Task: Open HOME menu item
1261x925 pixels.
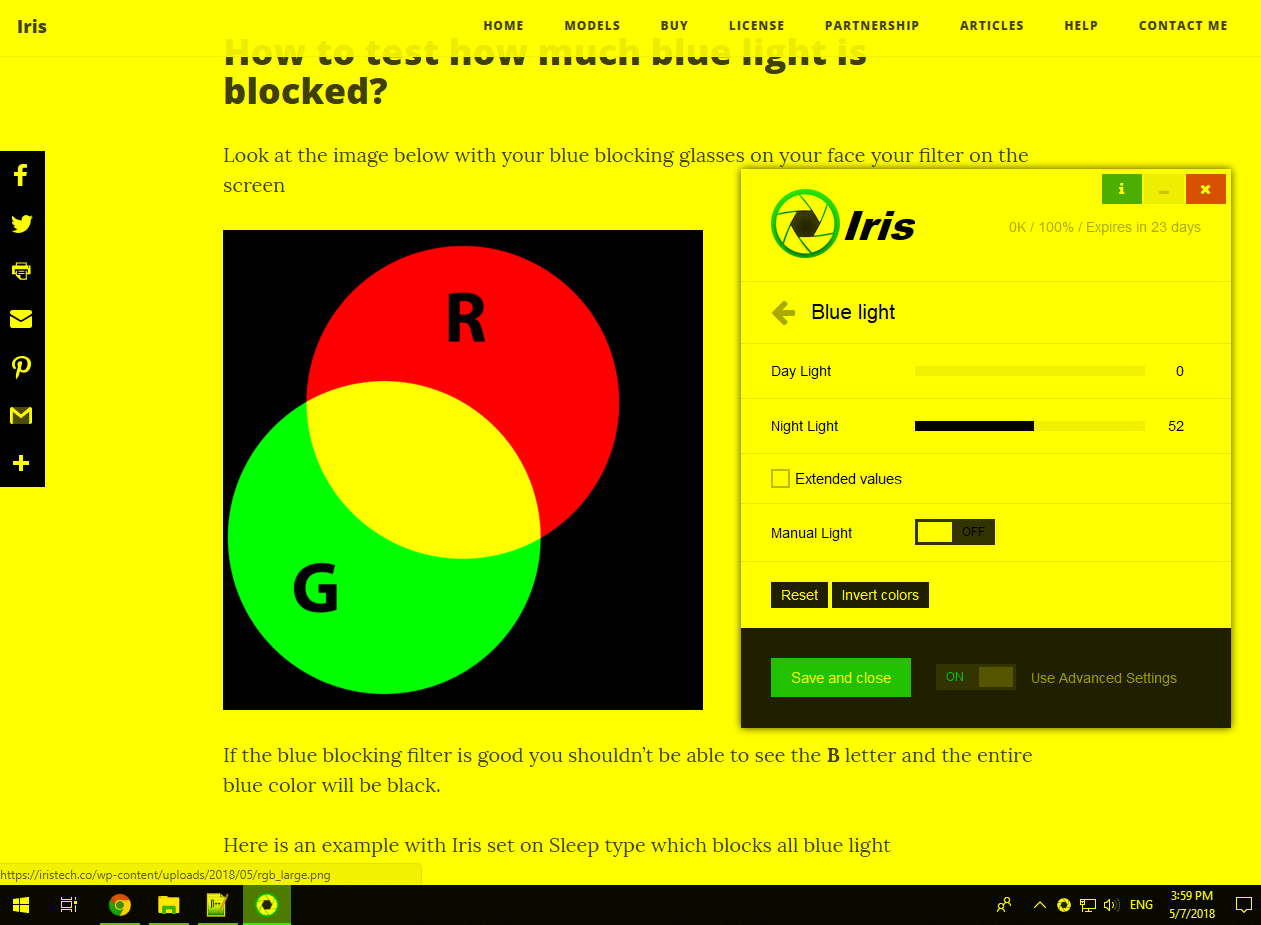Action: pyautogui.click(x=504, y=26)
